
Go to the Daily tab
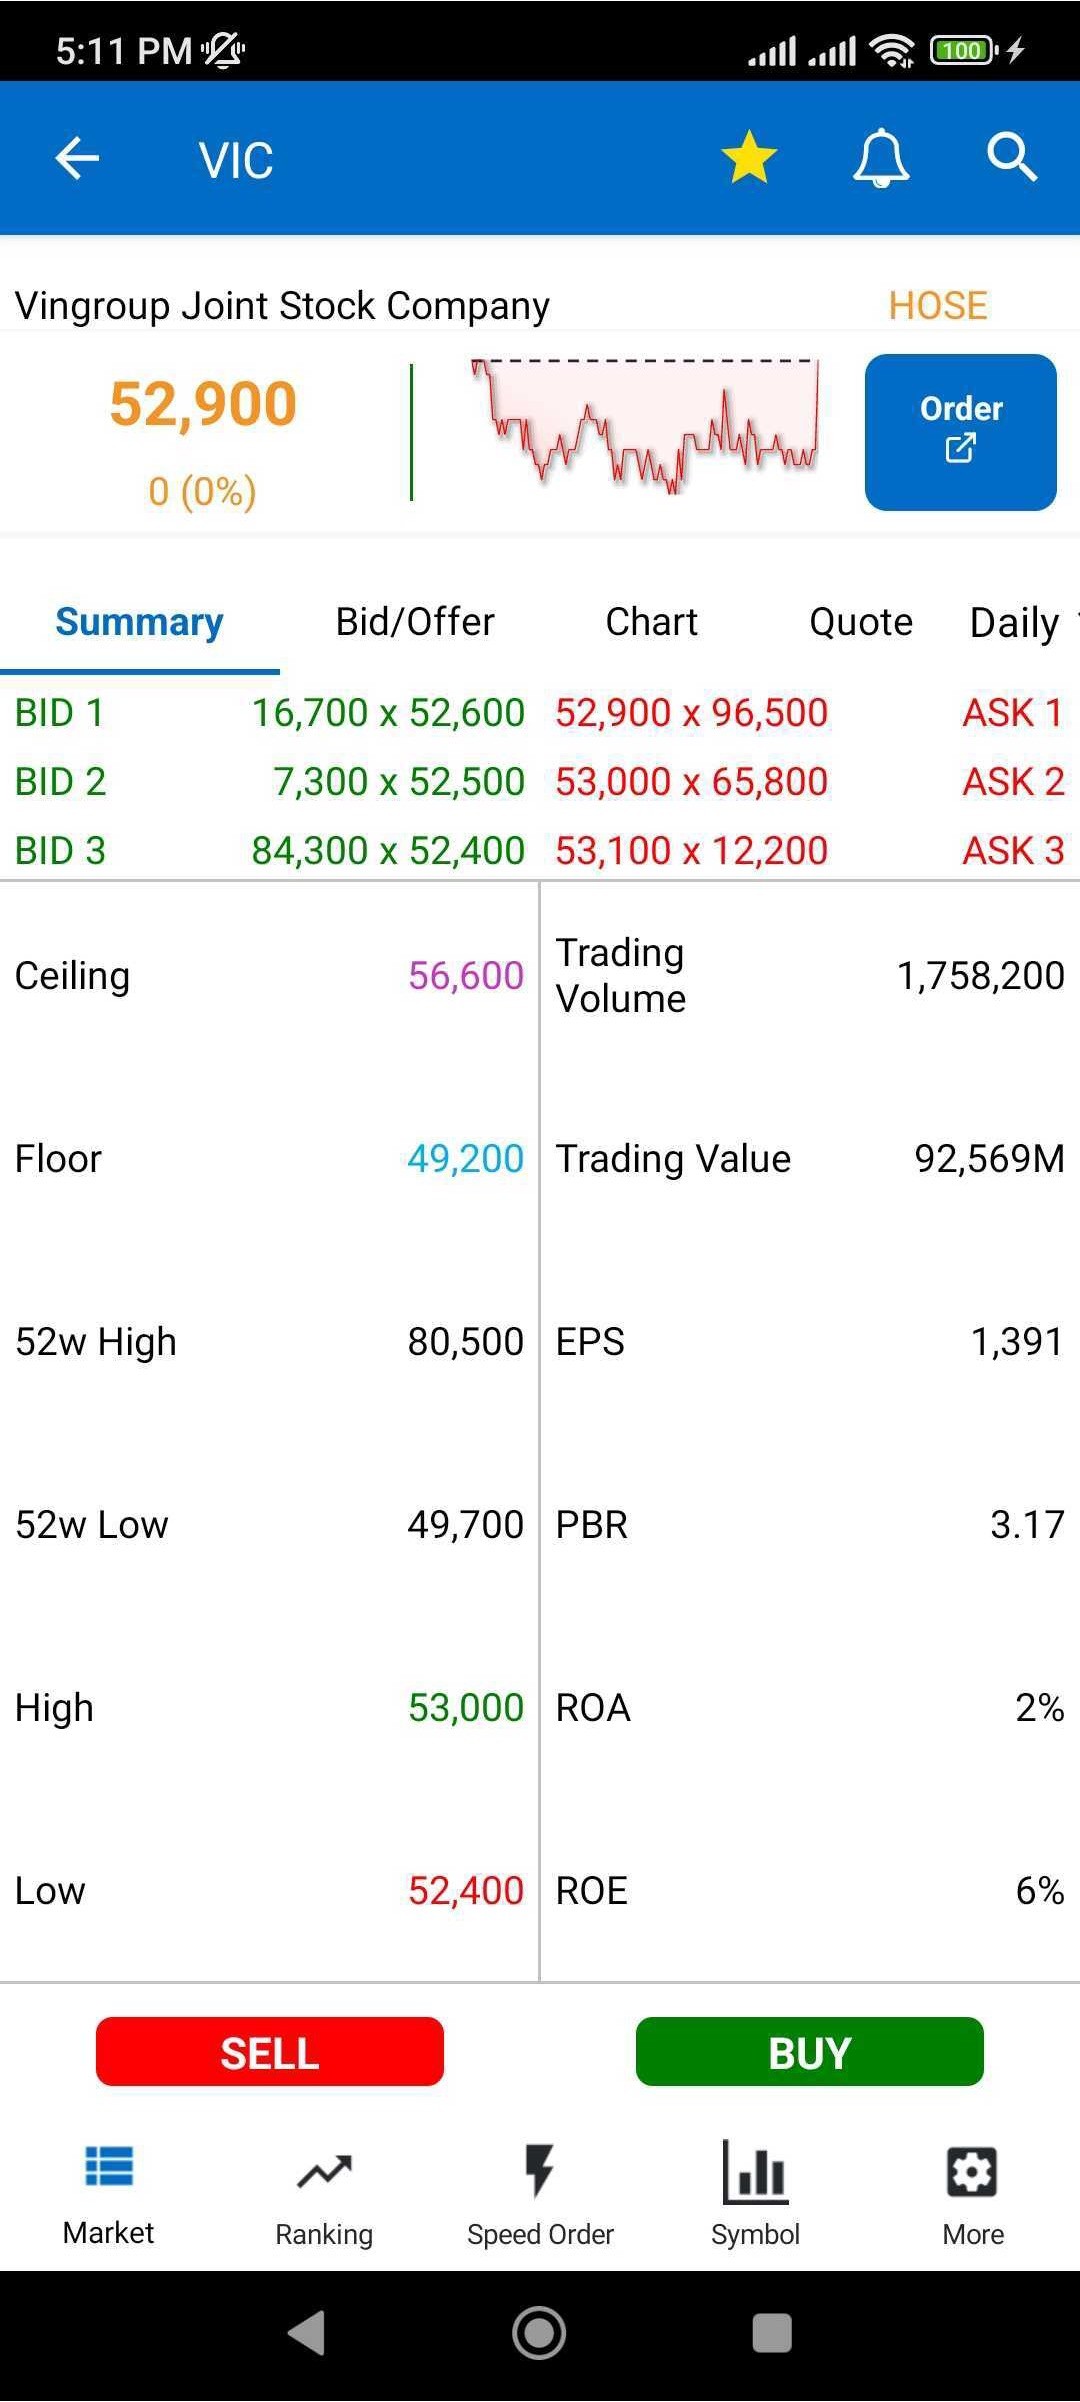click(1014, 622)
